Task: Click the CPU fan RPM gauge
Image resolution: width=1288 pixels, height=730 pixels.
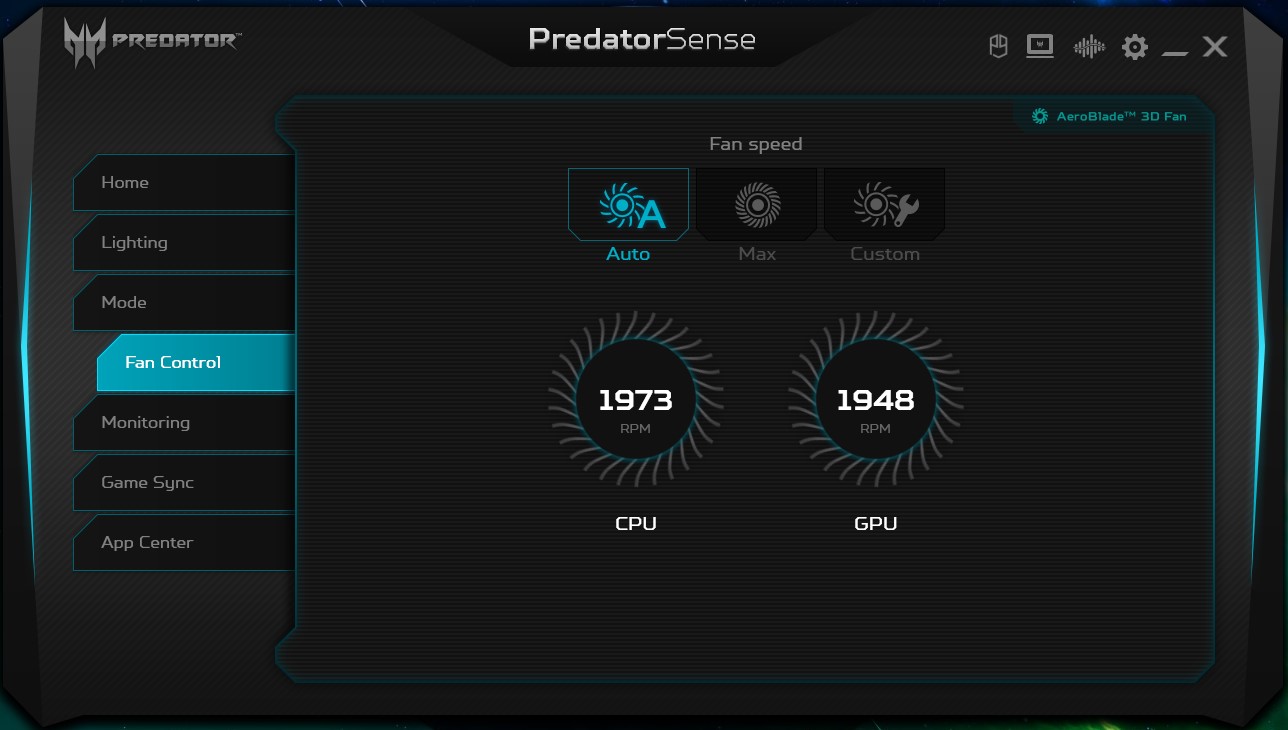Action: coord(636,400)
